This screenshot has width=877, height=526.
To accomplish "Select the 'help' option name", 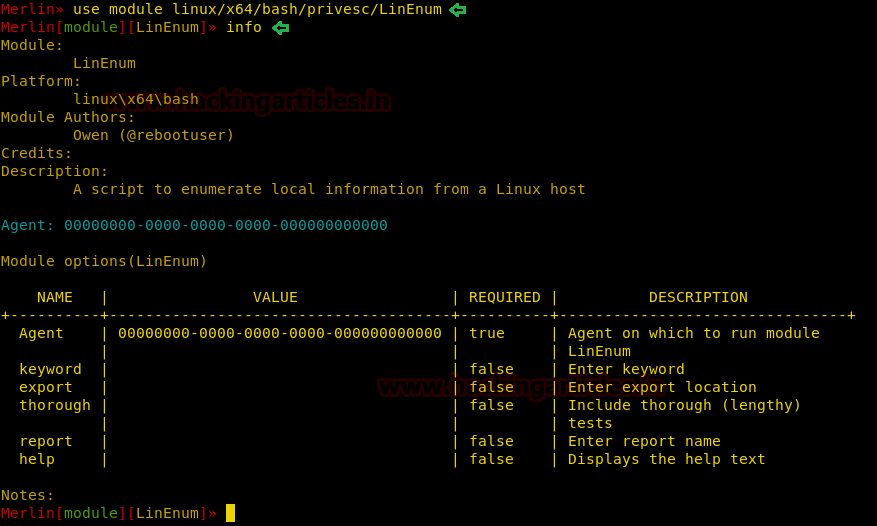I will point(37,459).
